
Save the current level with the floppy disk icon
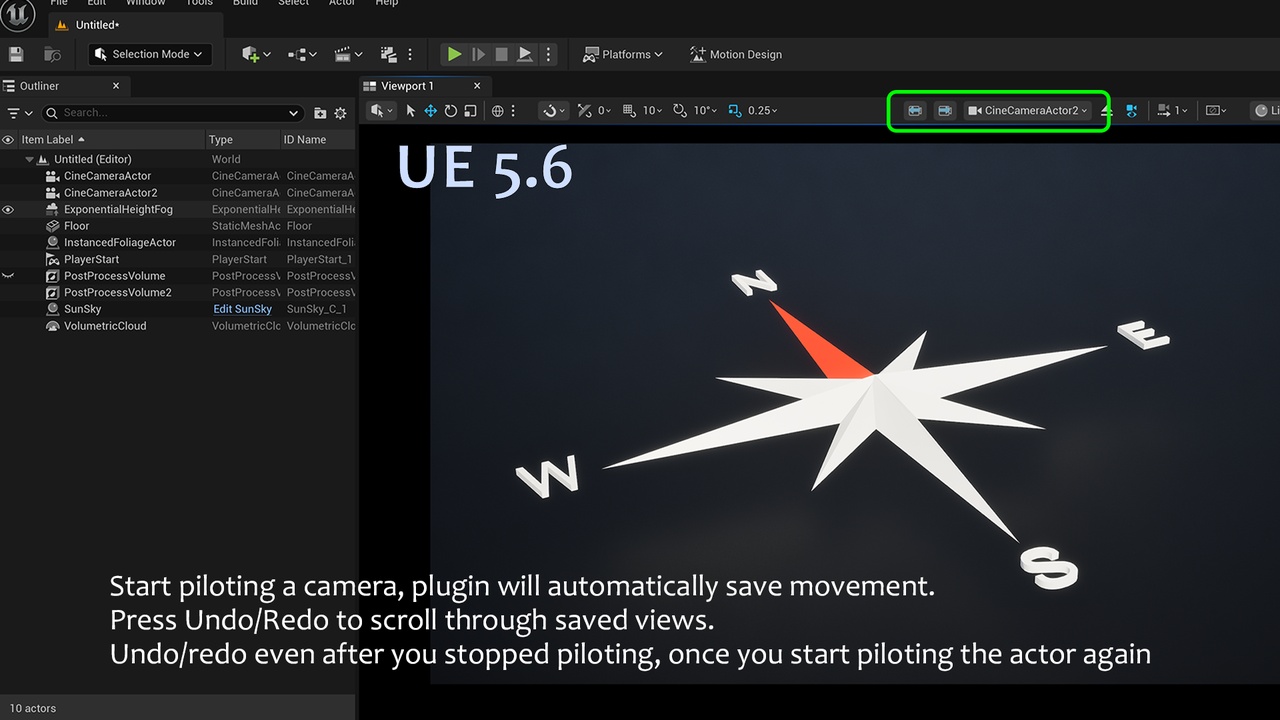[x=16, y=54]
